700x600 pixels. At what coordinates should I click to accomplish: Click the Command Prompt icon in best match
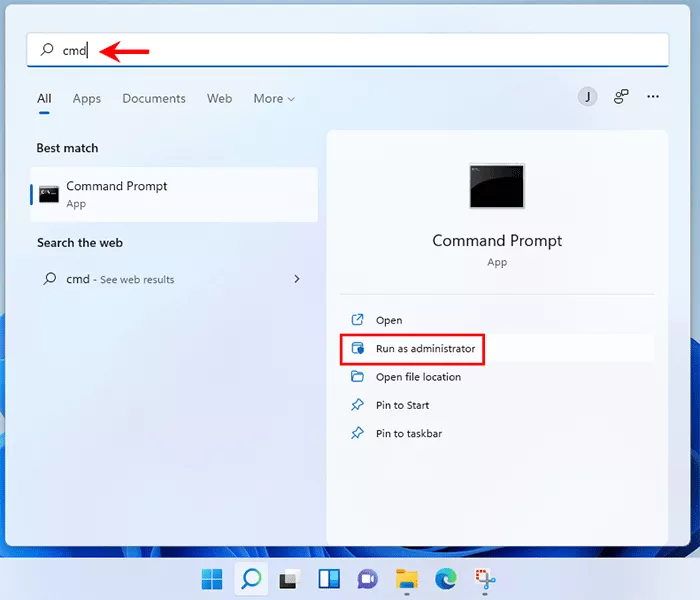pos(49,194)
